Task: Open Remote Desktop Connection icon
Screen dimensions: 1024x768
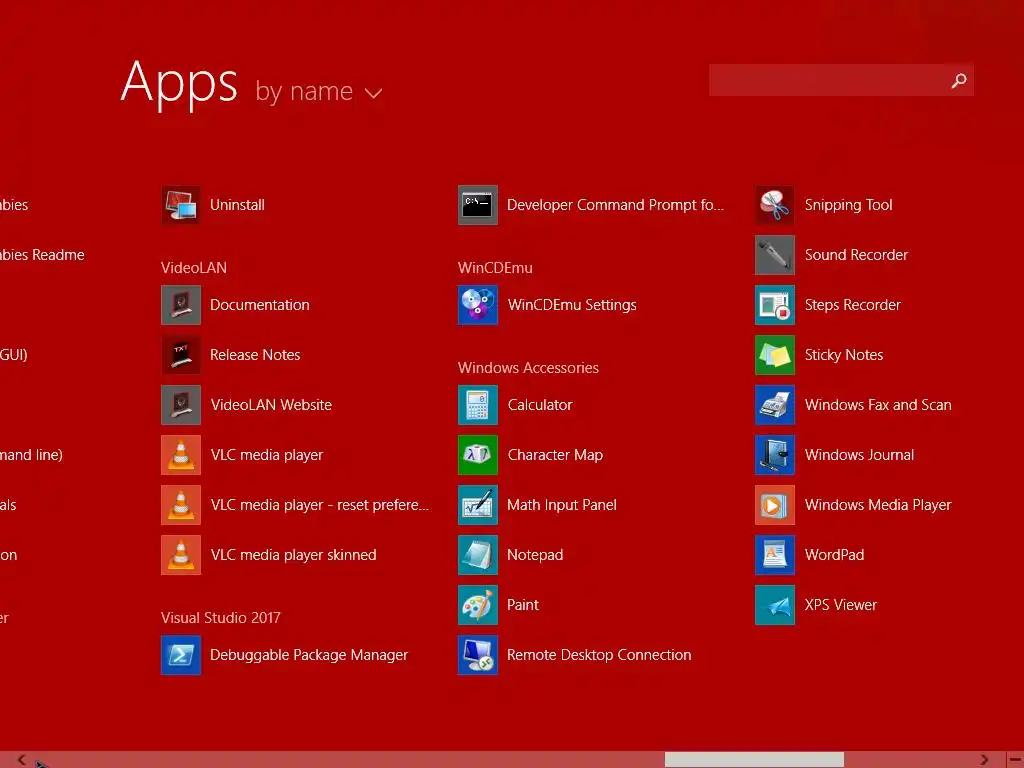Action: 478,655
